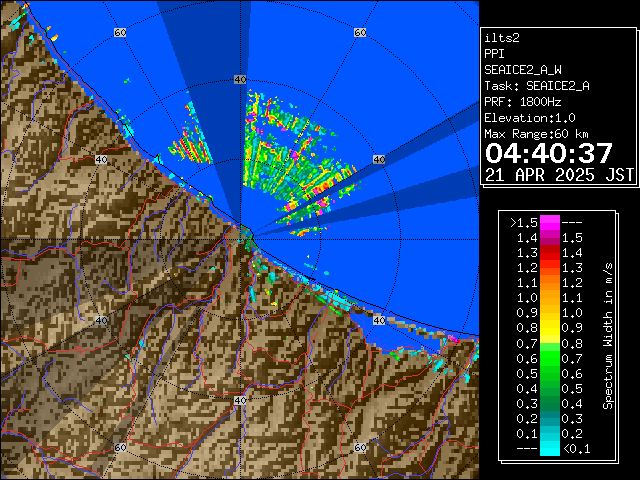Pick the cyan <0.1 legend swatch
The width and height of the screenshot is (640, 480).
pos(550,448)
